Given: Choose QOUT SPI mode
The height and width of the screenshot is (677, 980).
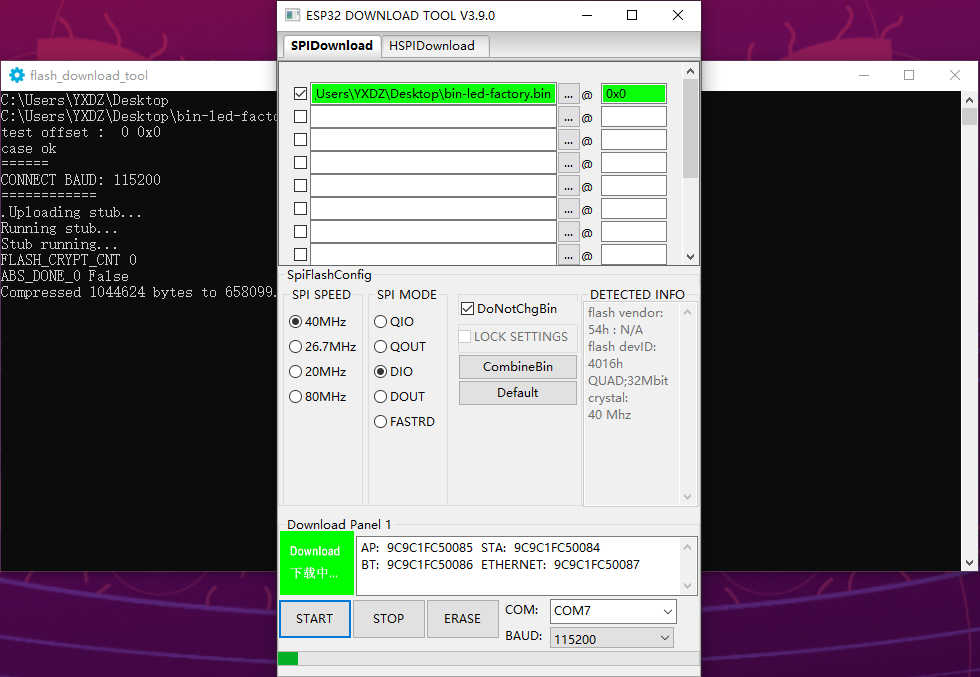Looking at the screenshot, I should [x=400, y=346].
